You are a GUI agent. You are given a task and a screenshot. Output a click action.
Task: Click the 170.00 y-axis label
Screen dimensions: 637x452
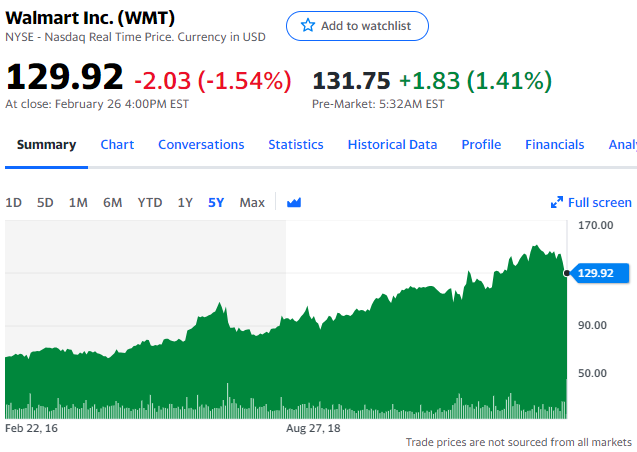point(596,225)
